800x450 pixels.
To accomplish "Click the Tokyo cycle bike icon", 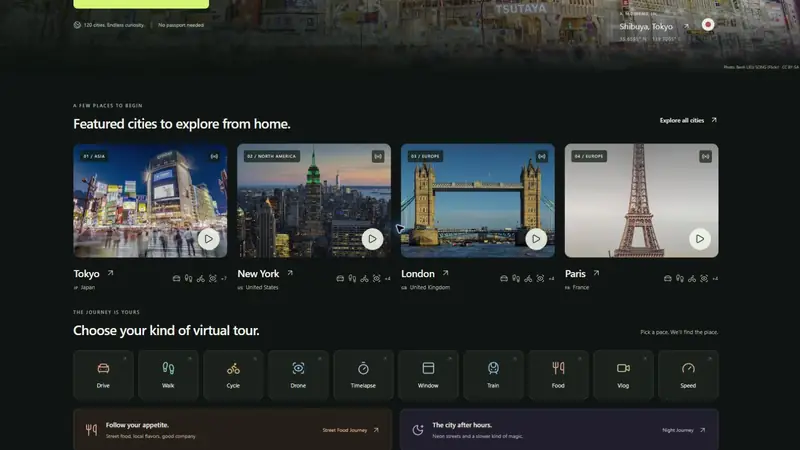I will click(201, 279).
